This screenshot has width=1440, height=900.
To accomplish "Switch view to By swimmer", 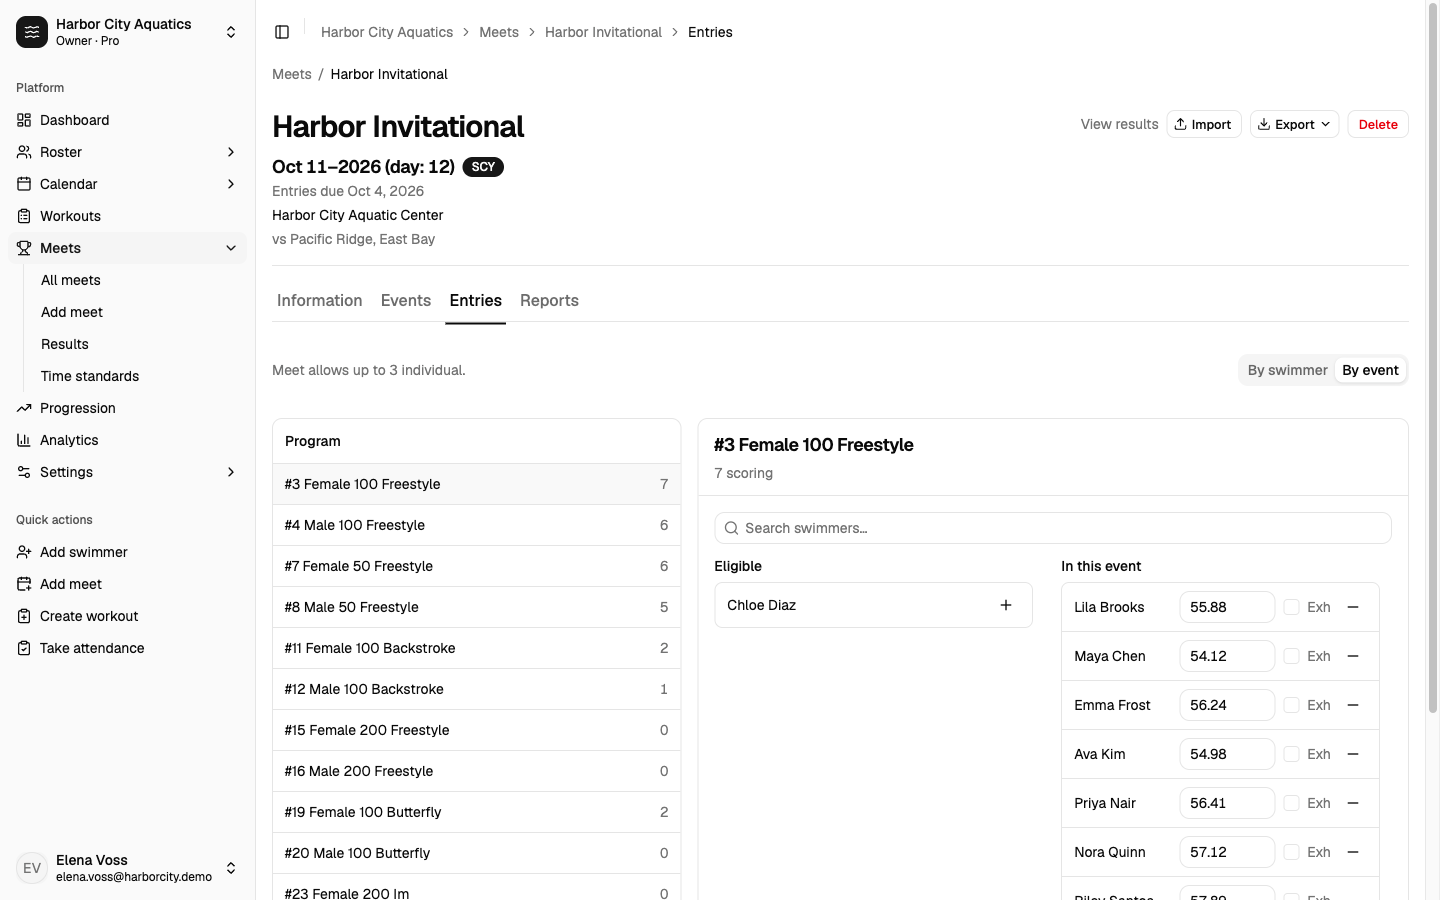I will (x=1287, y=370).
